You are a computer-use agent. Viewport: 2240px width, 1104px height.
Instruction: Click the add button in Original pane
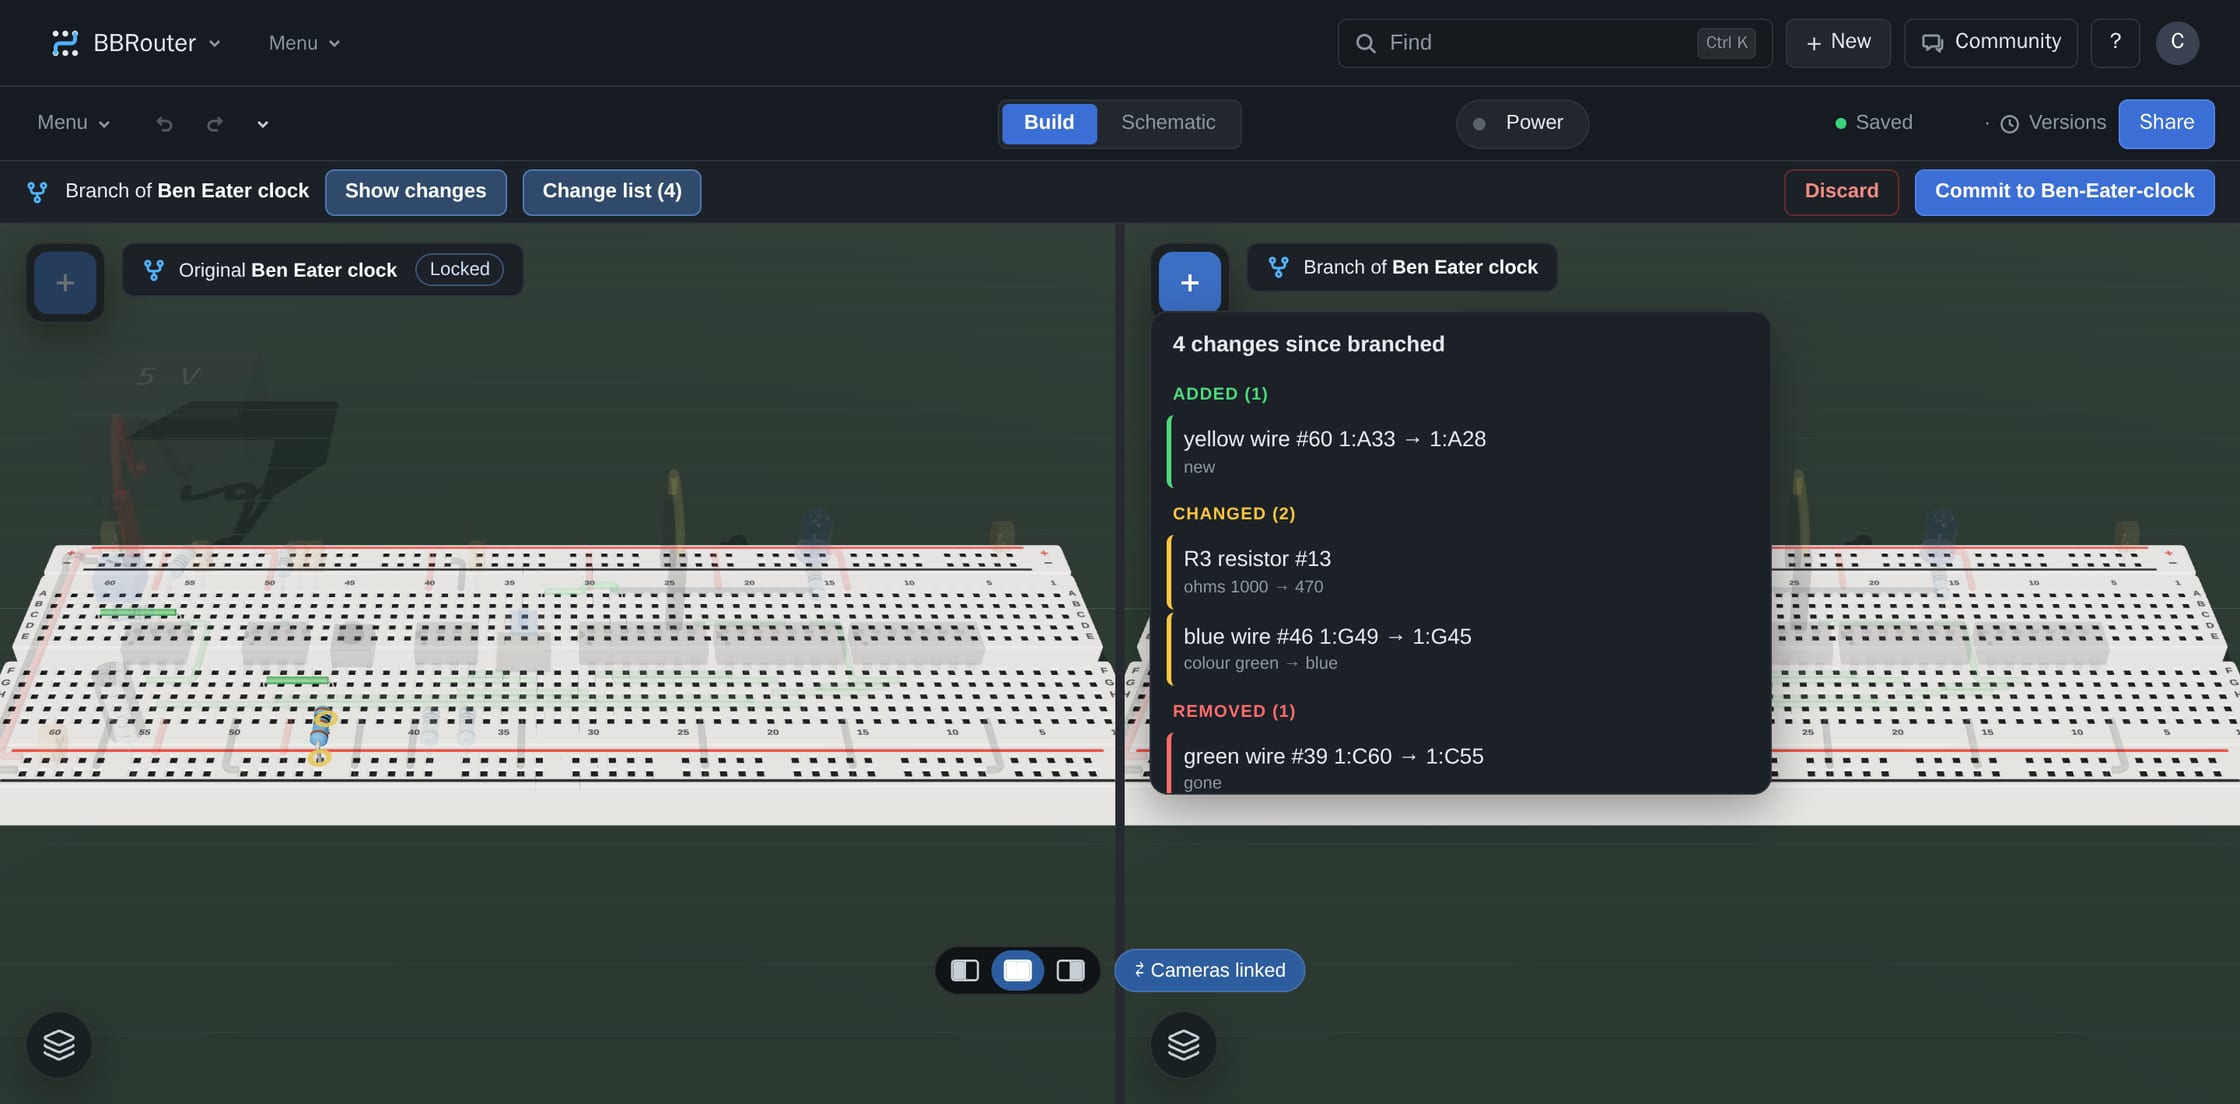65,283
